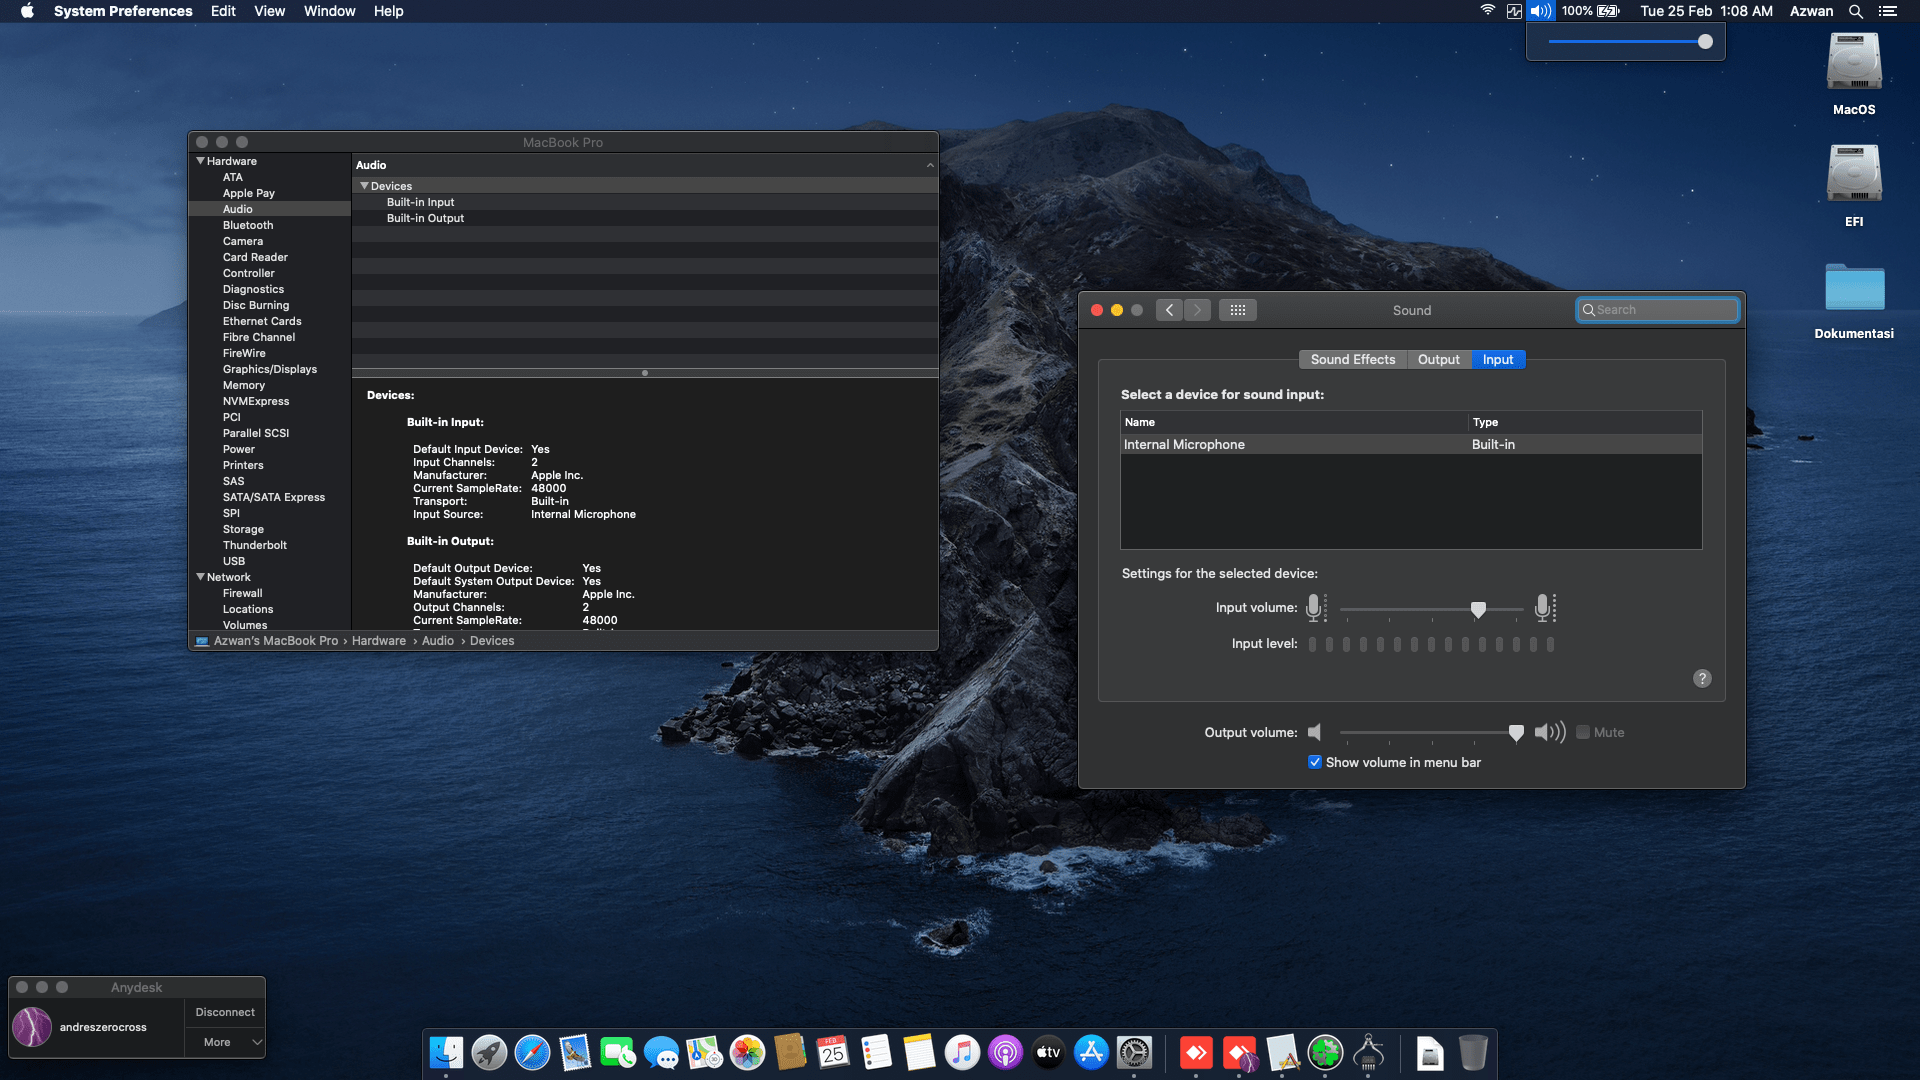Image resolution: width=1920 pixels, height=1080 pixels.
Task: Open Spotlight search in the menu bar
Action: (1856, 11)
